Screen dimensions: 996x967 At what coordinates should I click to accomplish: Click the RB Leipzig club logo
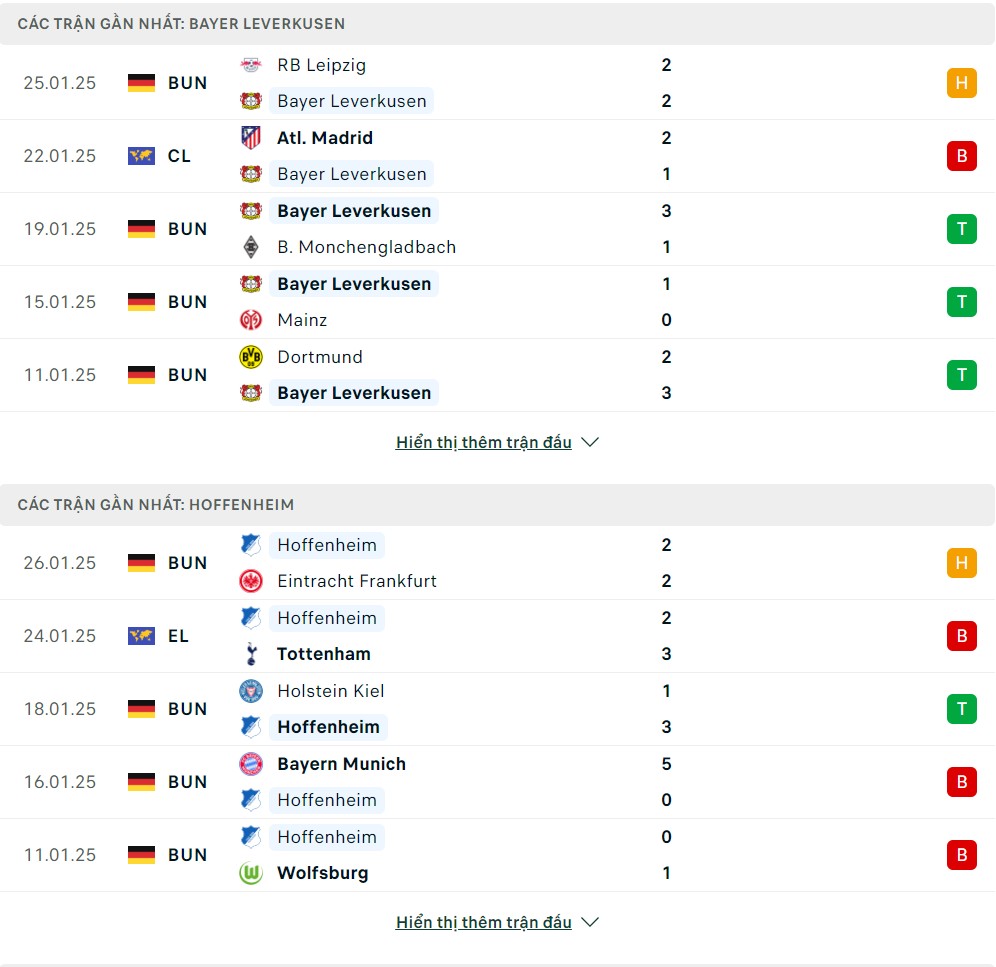251,65
